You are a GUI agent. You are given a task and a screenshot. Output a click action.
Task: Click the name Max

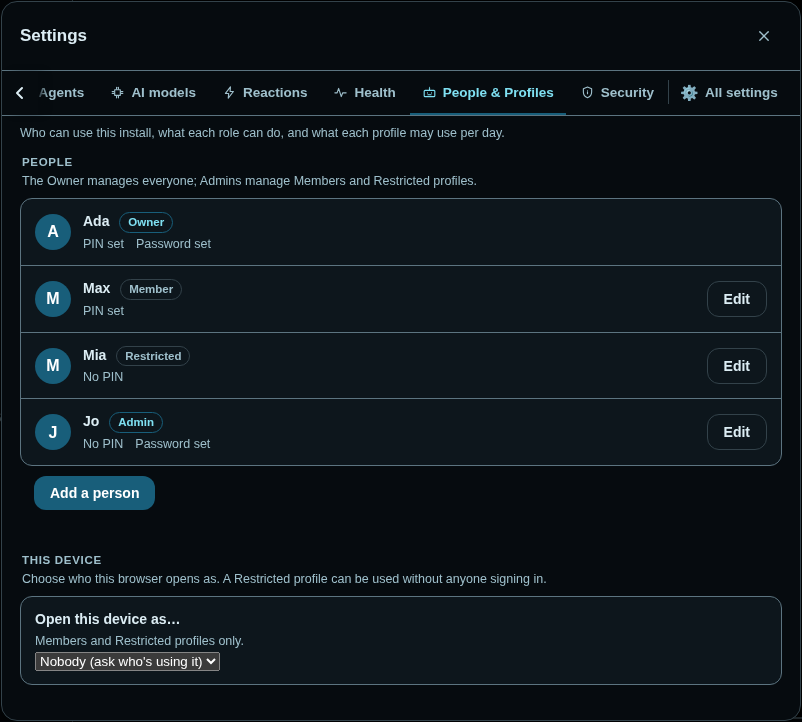click(97, 288)
